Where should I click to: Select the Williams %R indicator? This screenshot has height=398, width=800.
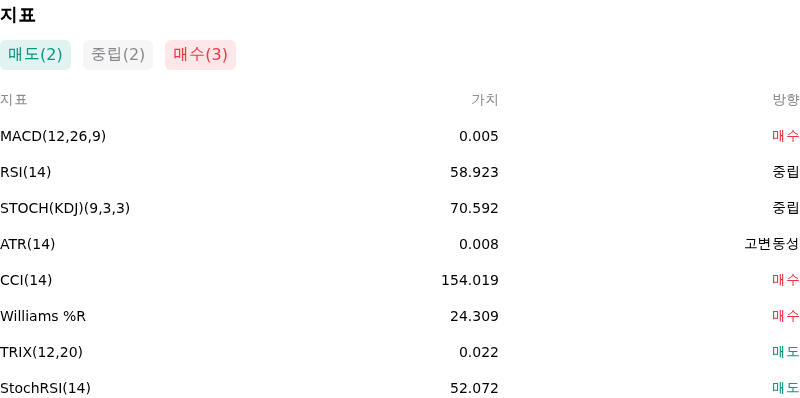point(43,316)
